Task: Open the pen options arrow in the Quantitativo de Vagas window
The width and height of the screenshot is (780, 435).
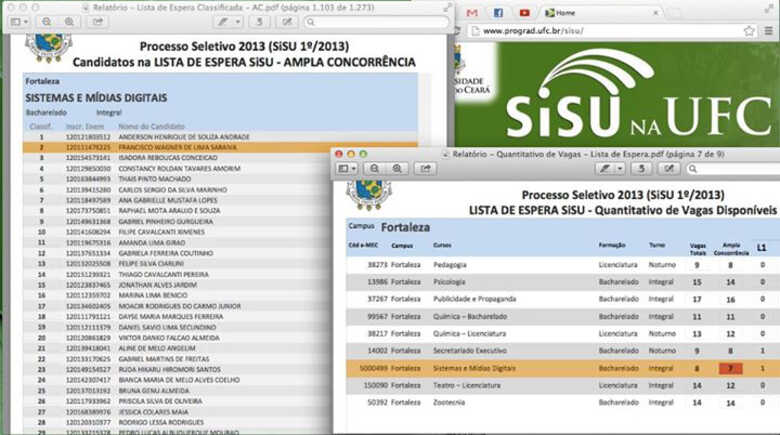Action: tap(620, 169)
